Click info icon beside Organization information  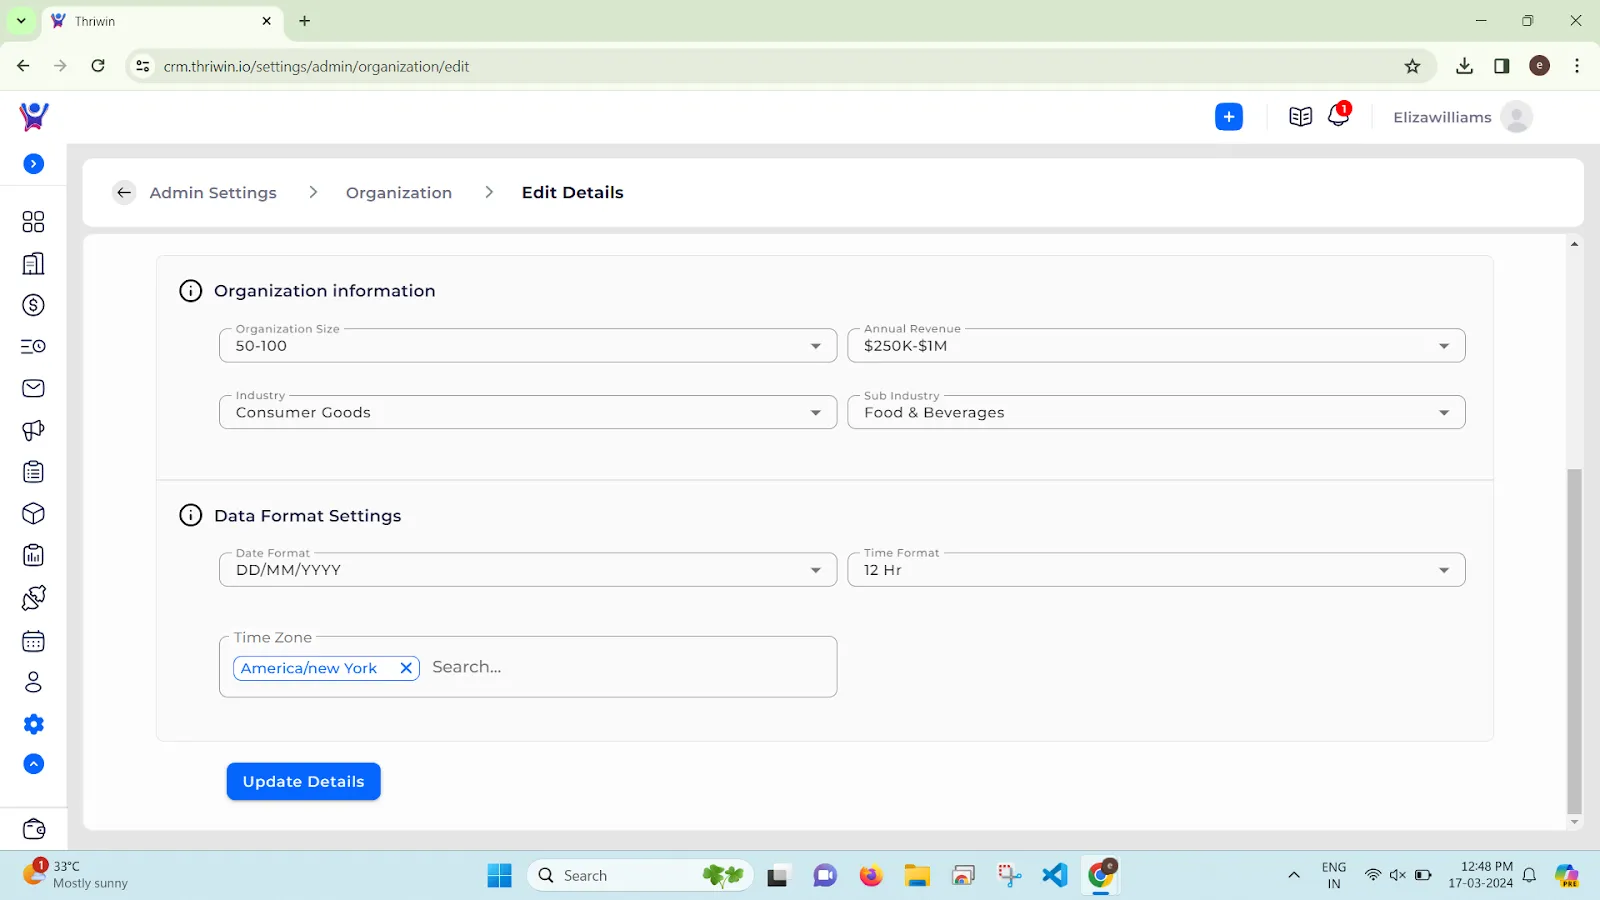(190, 291)
